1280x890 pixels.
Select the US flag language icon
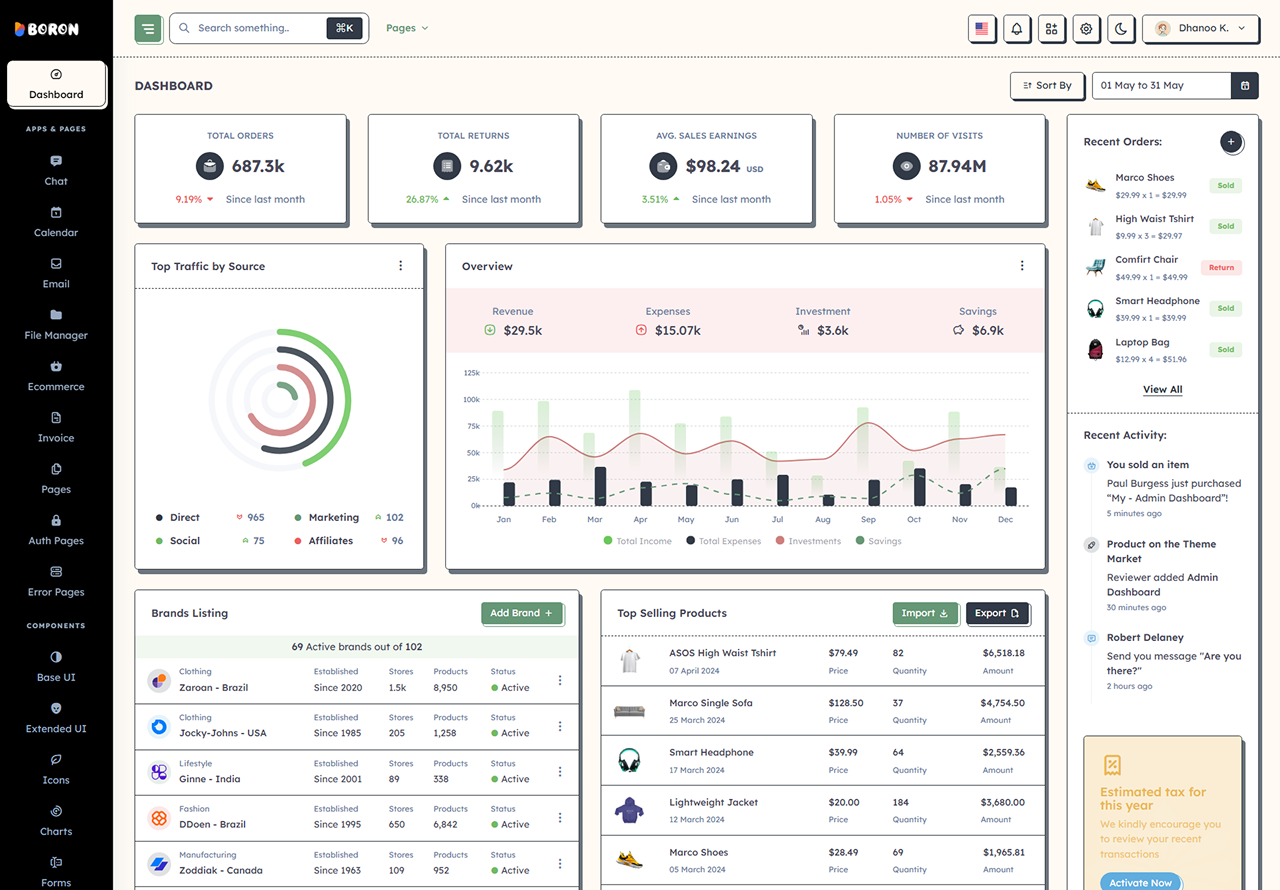pyautogui.click(x=981, y=29)
